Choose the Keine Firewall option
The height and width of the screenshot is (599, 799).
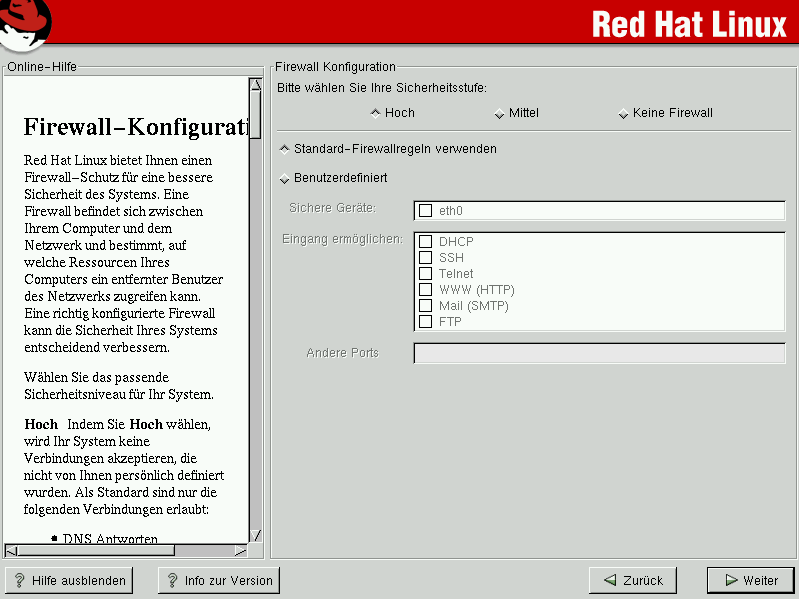pos(624,113)
